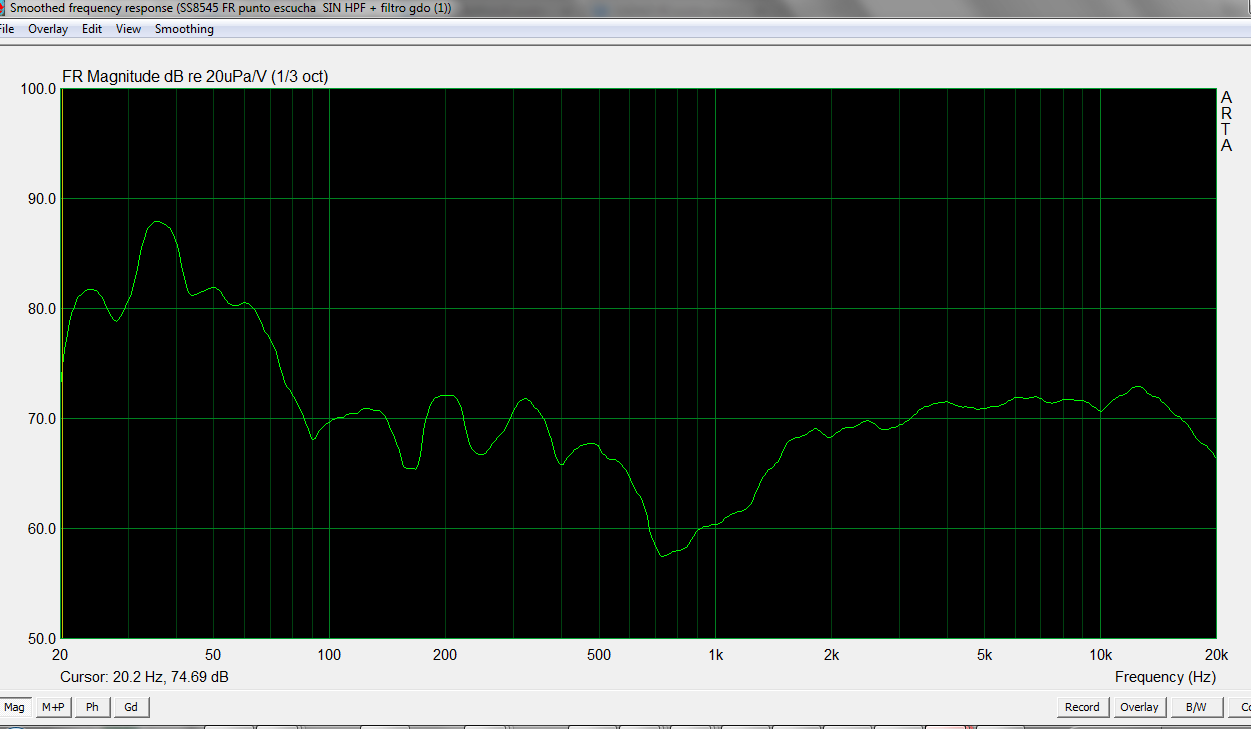Show the Ph phase view
1251x729 pixels.
[x=92, y=707]
